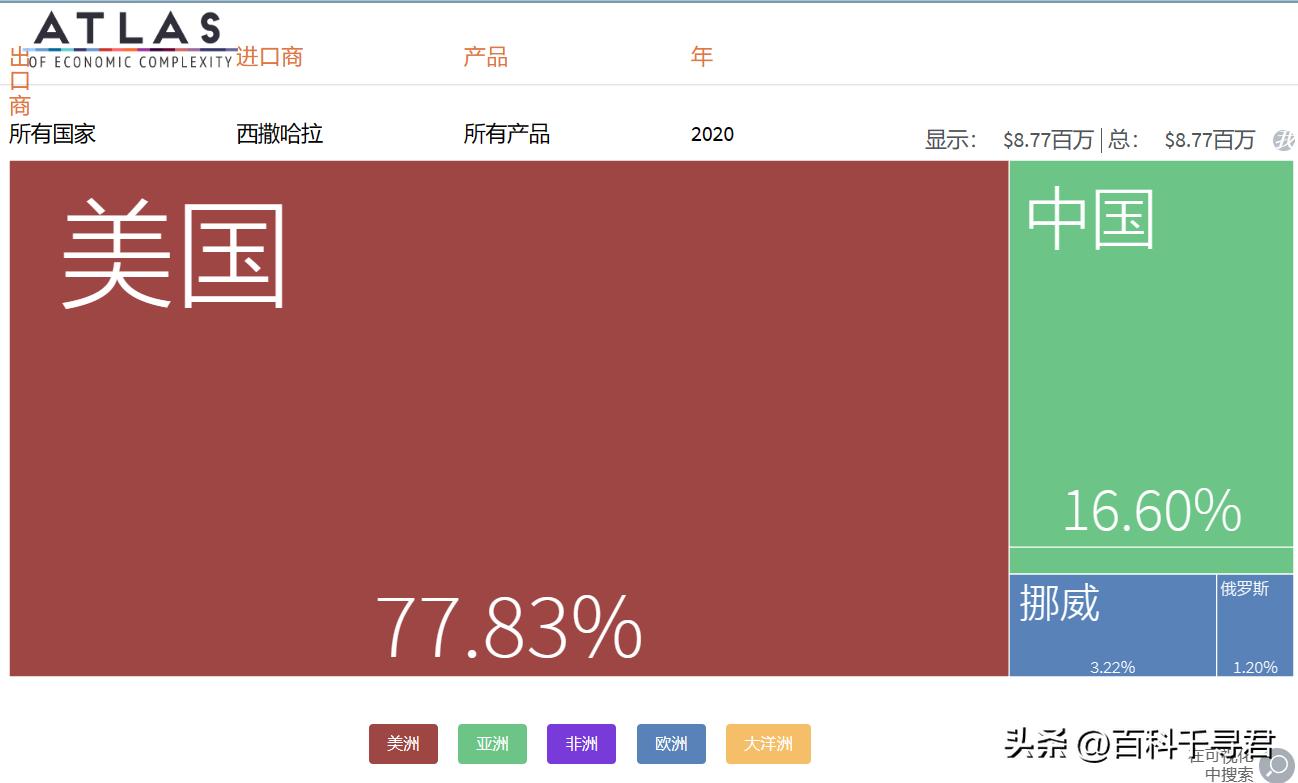The height and width of the screenshot is (783, 1298).
Task: Click the 显示 value link
Action: point(1047,140)
